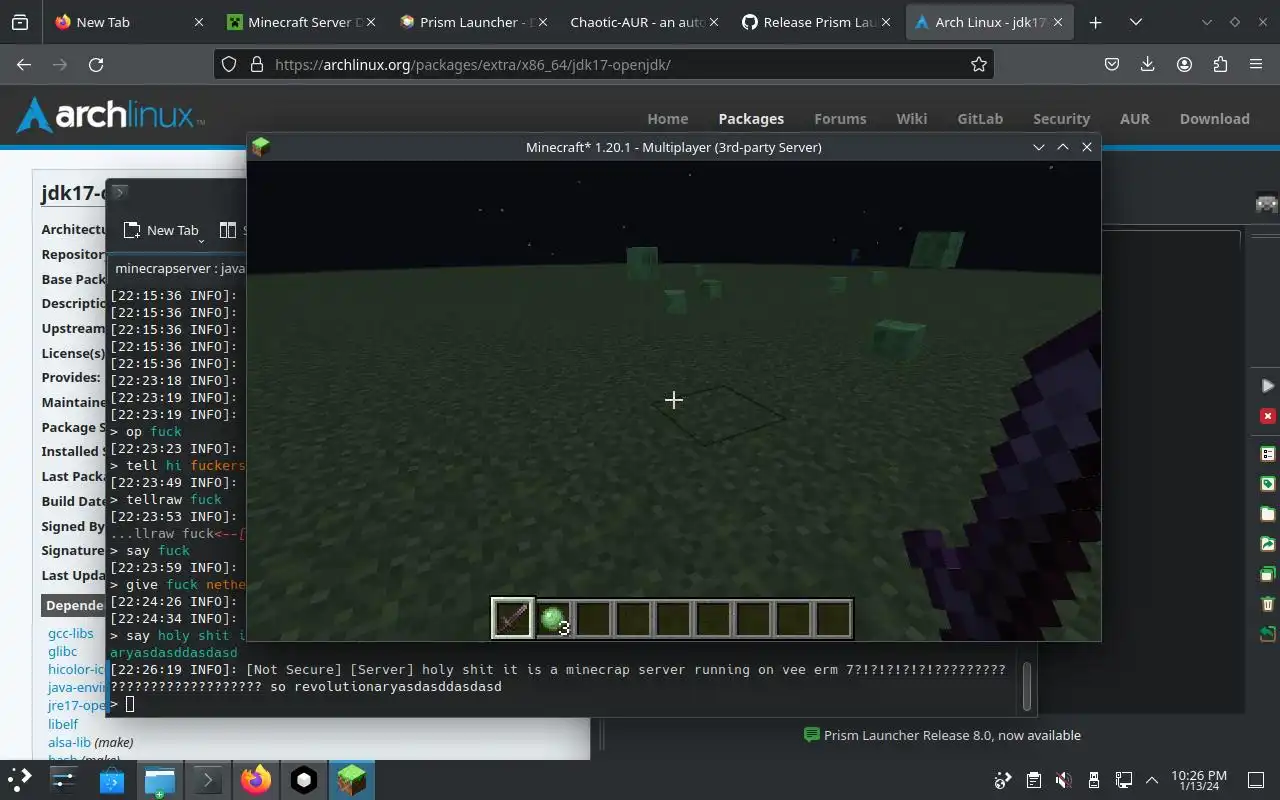
Task: Open the network icon in the system tray
Action: [1124, 780]
